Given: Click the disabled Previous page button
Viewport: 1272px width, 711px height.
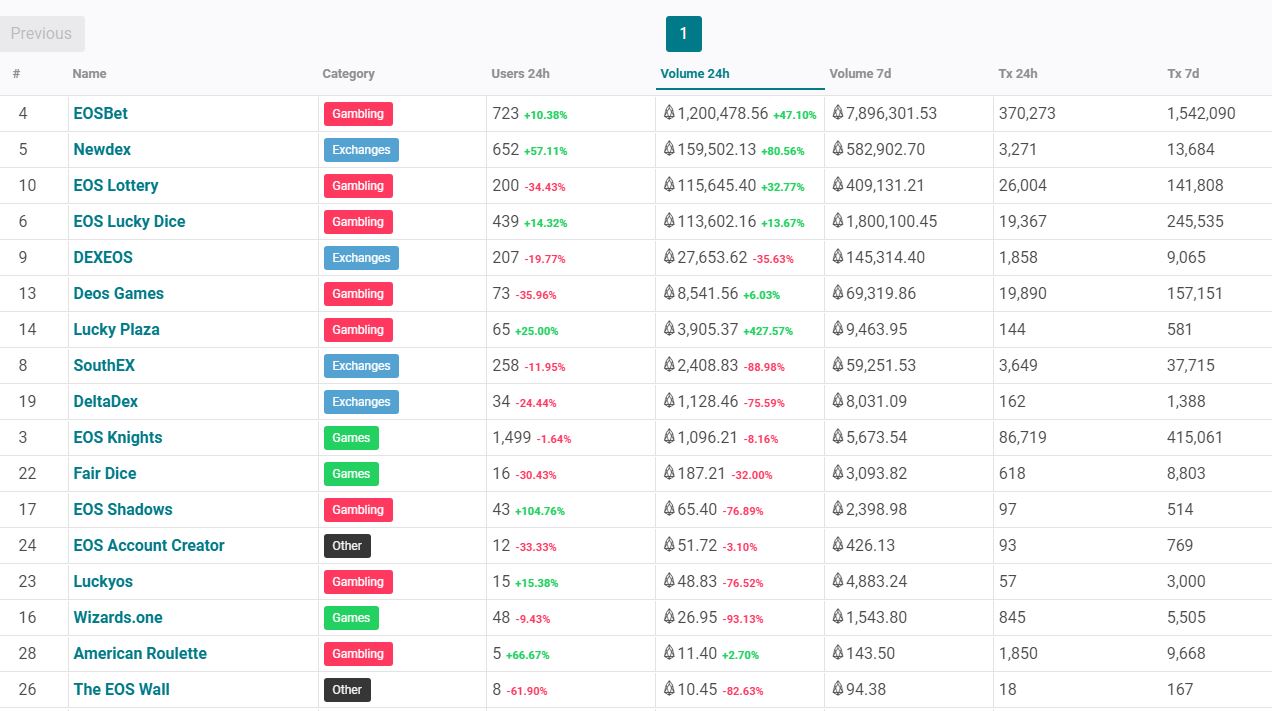Looking at the screenshot, I should [42, 34].
